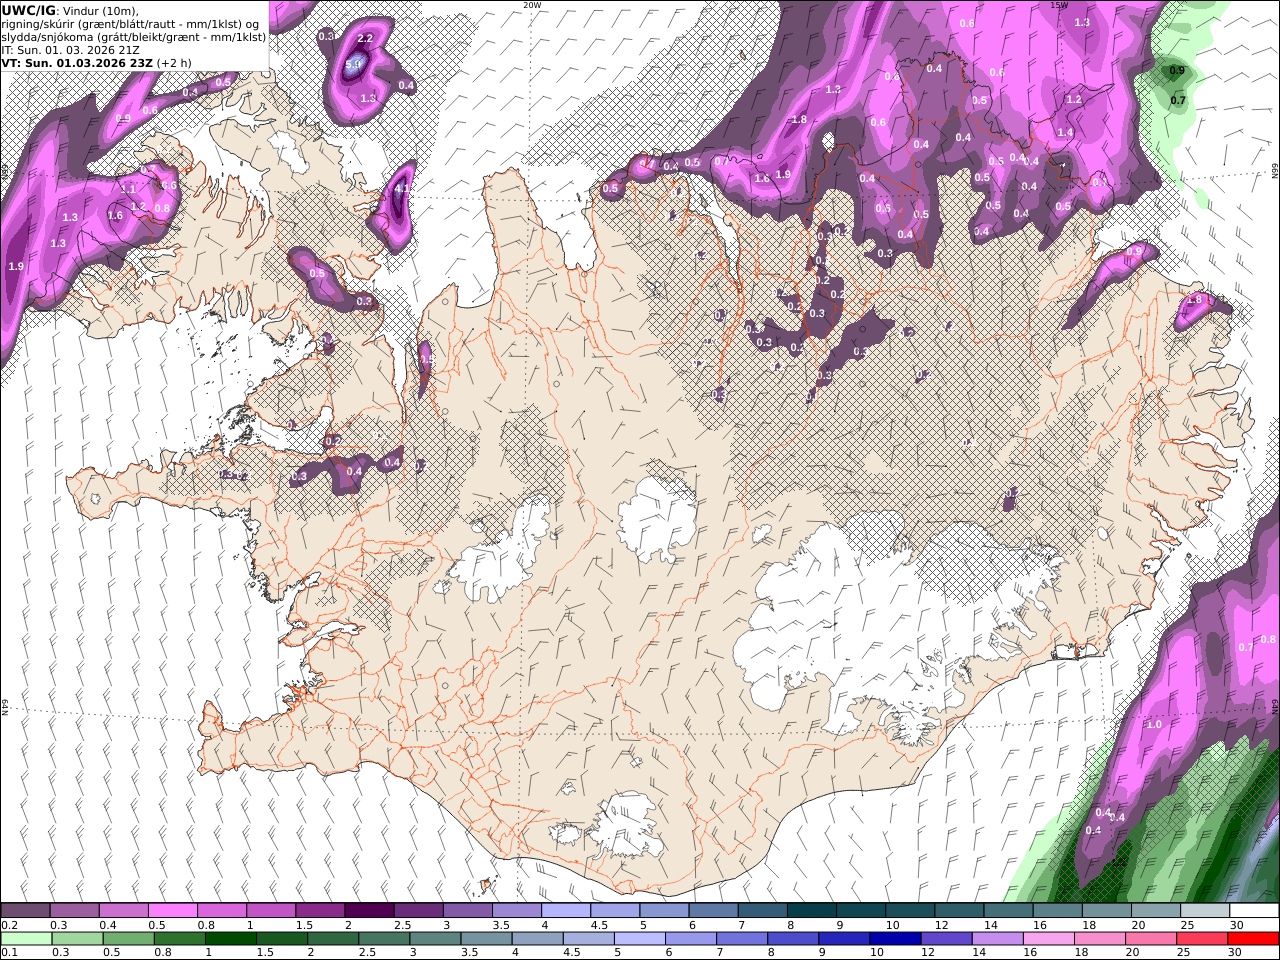Image resolution: width=1280 pixels, height=960 pixels.
Task: Click the bright pink 0.5 swatch in upper legend row
Action: pyautogui.click(x=173, y=911)
